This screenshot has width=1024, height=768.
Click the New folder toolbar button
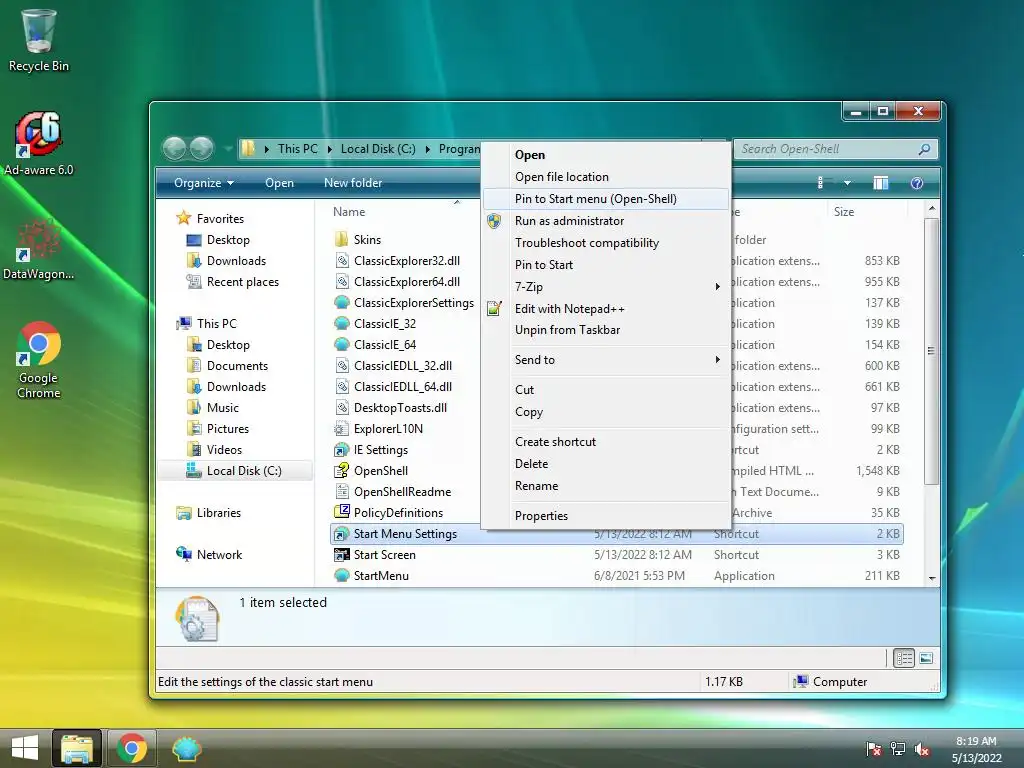click(x=353, y=183)
